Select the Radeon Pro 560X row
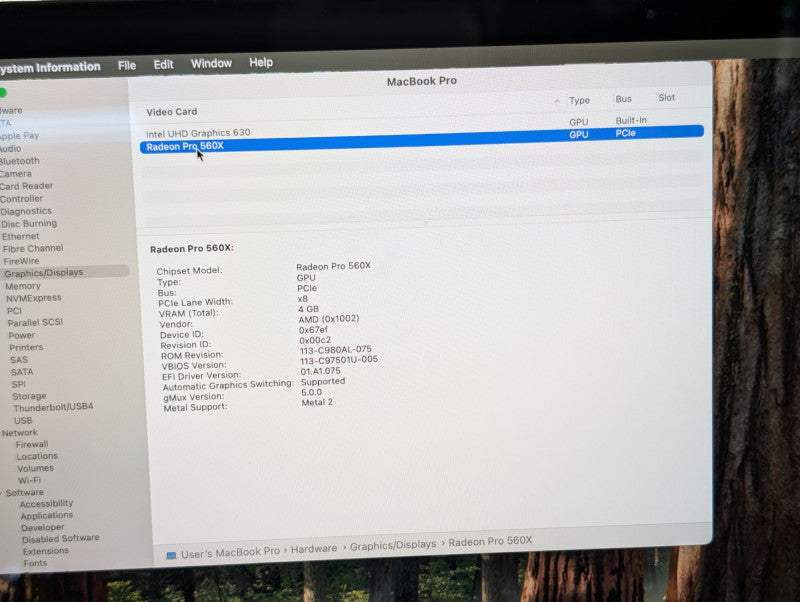 [x=422, y=140]
